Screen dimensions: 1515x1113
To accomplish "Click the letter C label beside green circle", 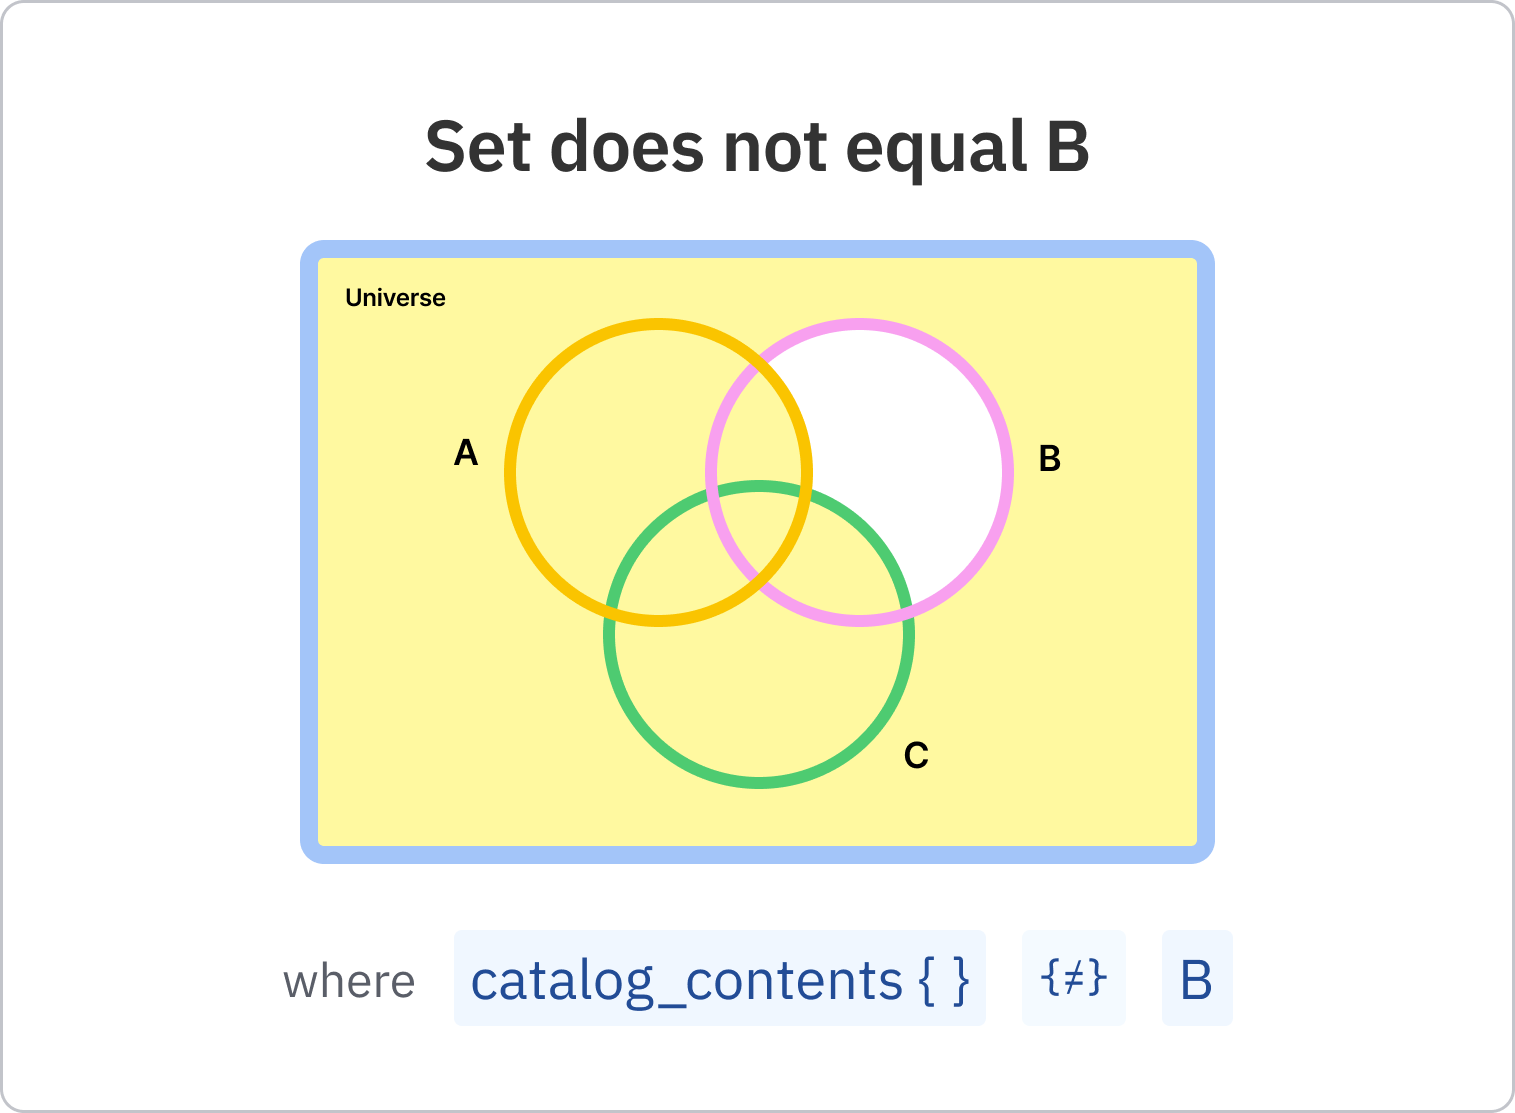I will click(916, 755).
